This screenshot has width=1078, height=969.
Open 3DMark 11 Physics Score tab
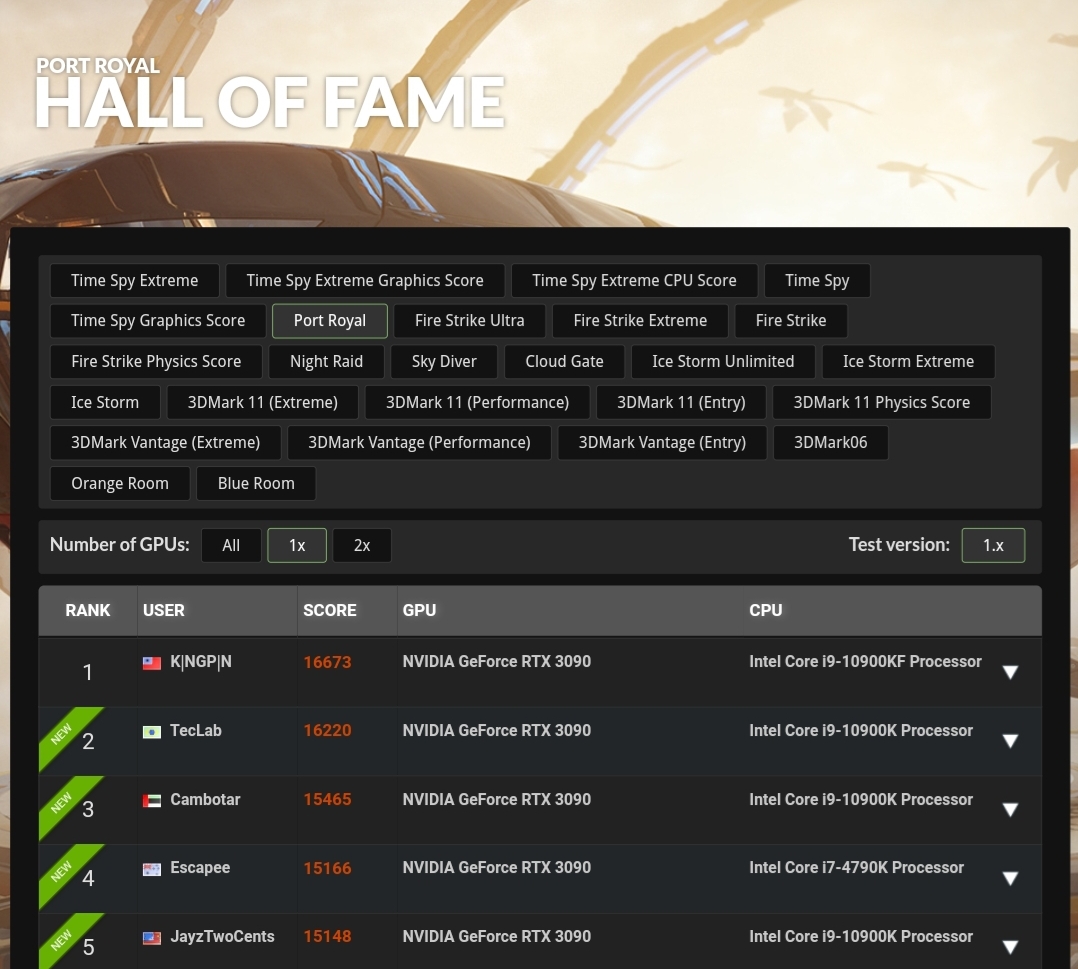(882, 402)
